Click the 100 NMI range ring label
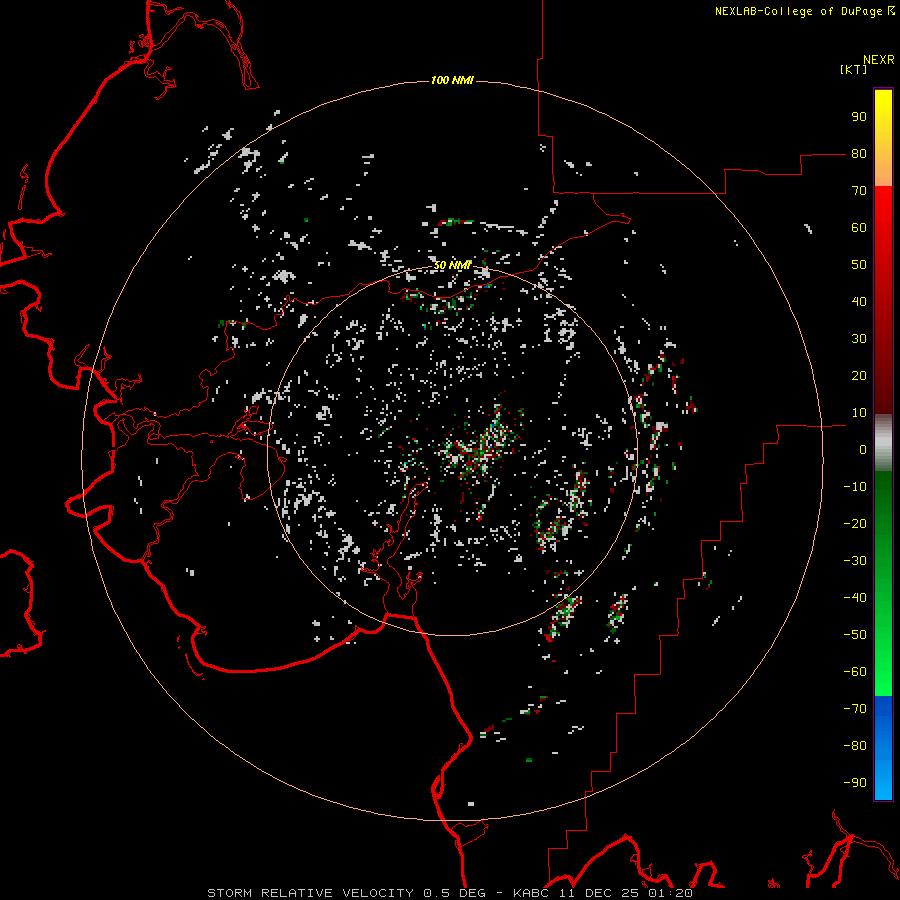This screenshot has width=900, height=900. click(452, 80)
